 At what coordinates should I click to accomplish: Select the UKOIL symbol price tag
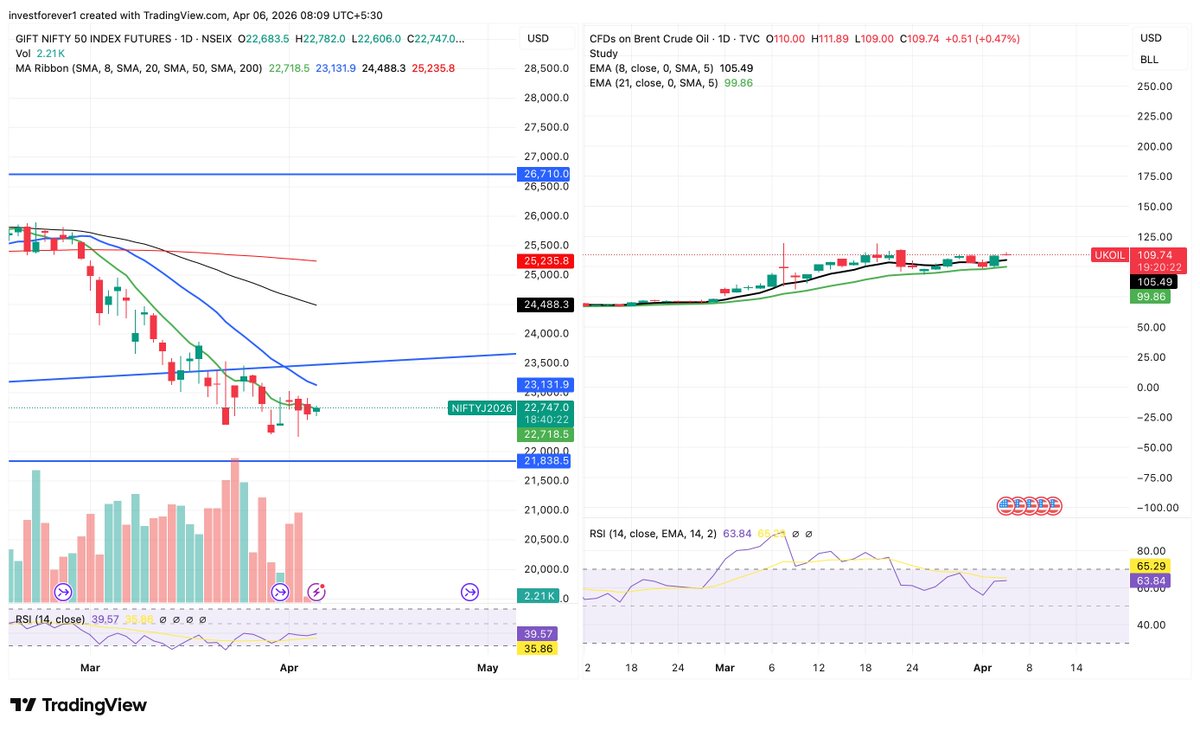click(x=1109, y=255)
